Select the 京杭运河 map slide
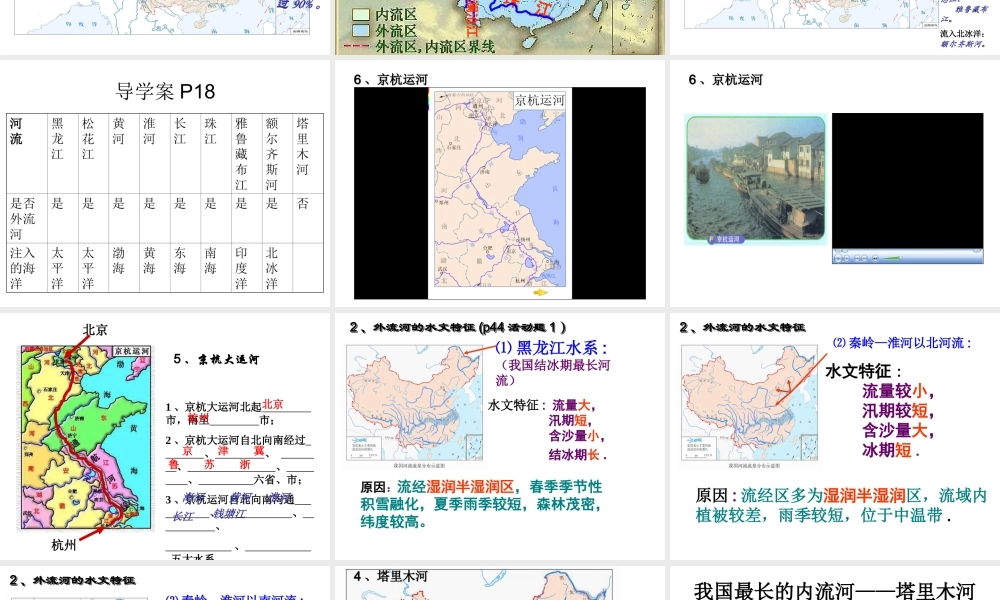This screenshot has height=600, width=1000. tap(500, 183)
